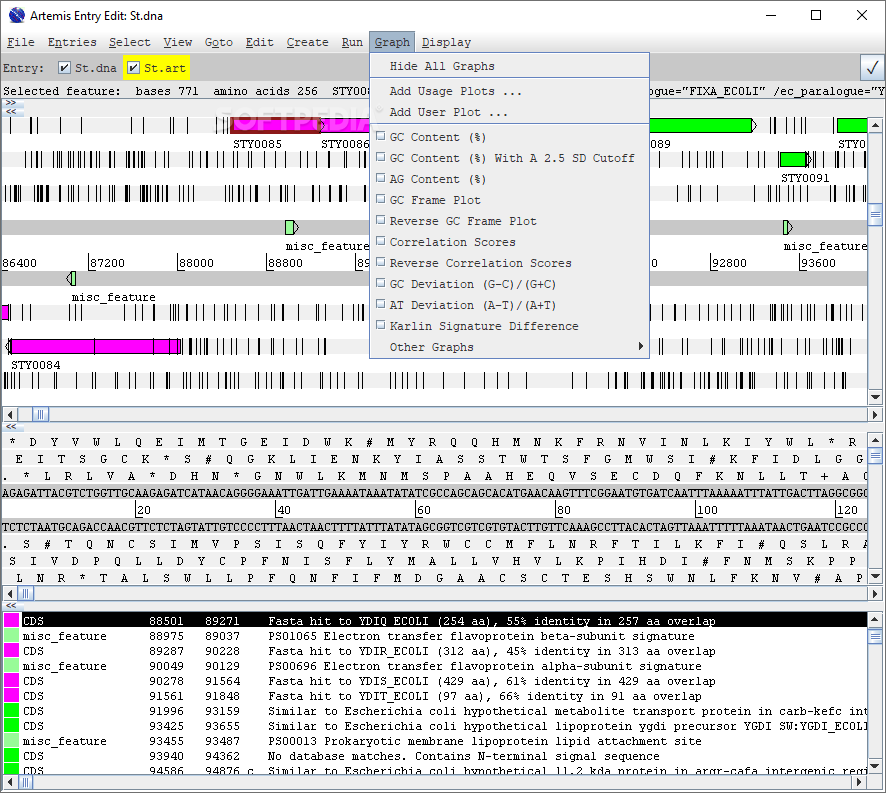Image resolution: width=886 pixels, height=793 pixels.
Task: Click the feature list scroll left arrow
Action: 10,782
